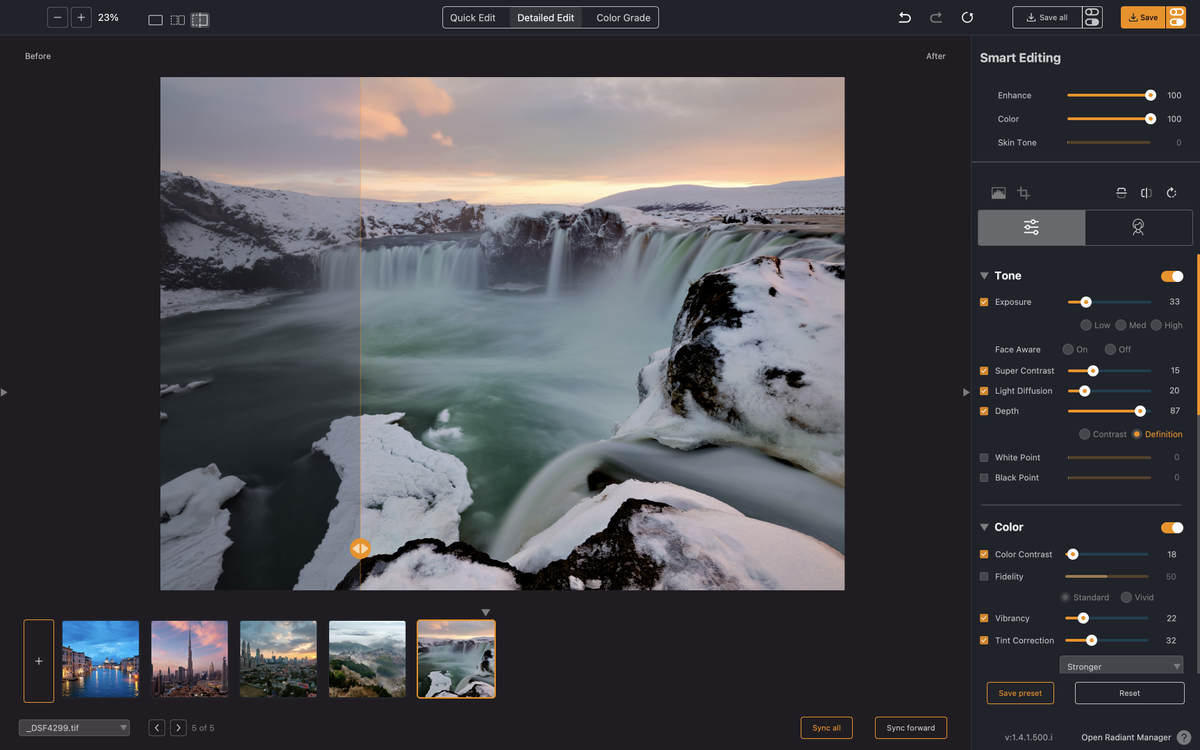Open the Stronger tint correction dropdown
Viewport: 1200px width, 750px height.
pyautogui.click(x=1121, y=665)
